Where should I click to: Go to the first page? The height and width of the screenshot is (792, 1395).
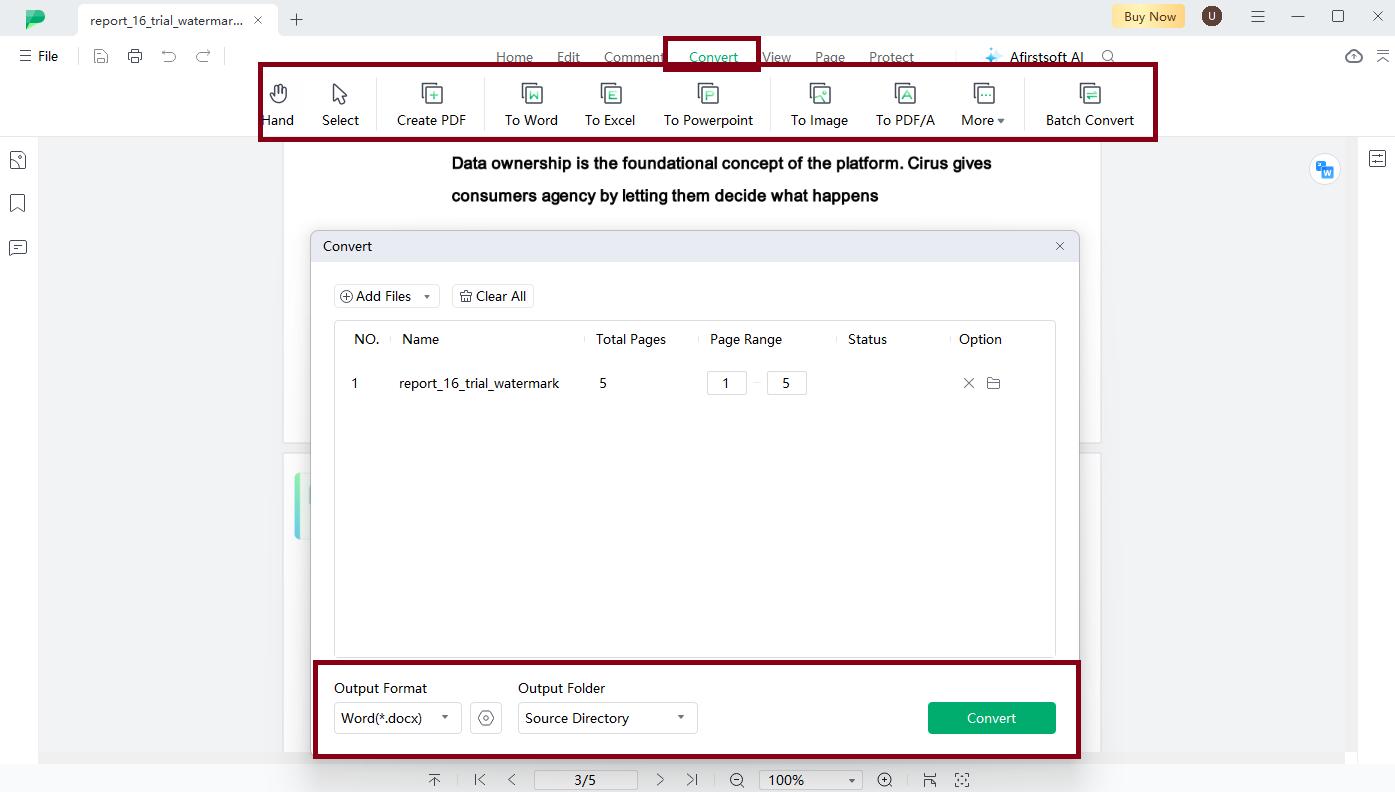pyautogui.click(x=480, y=779)
